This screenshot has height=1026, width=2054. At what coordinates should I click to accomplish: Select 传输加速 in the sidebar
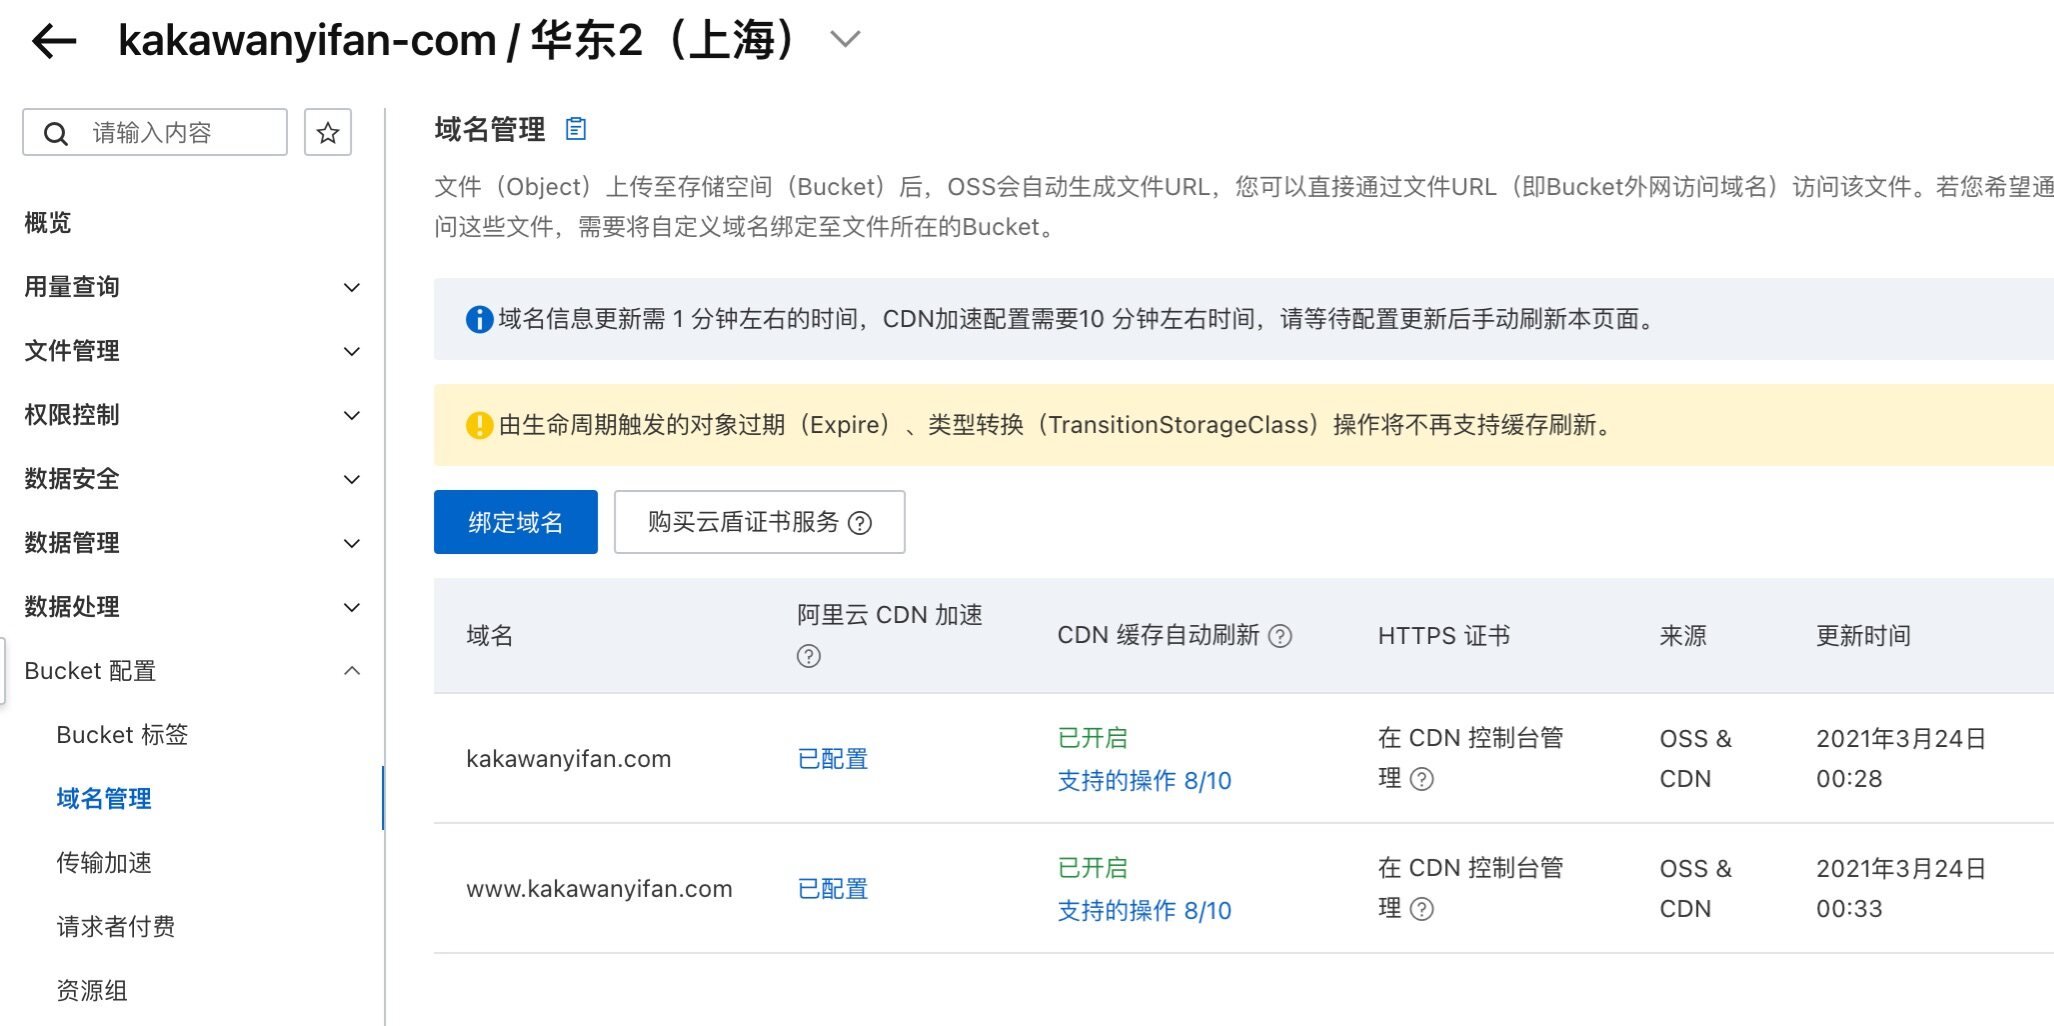(x=104, y=863)
